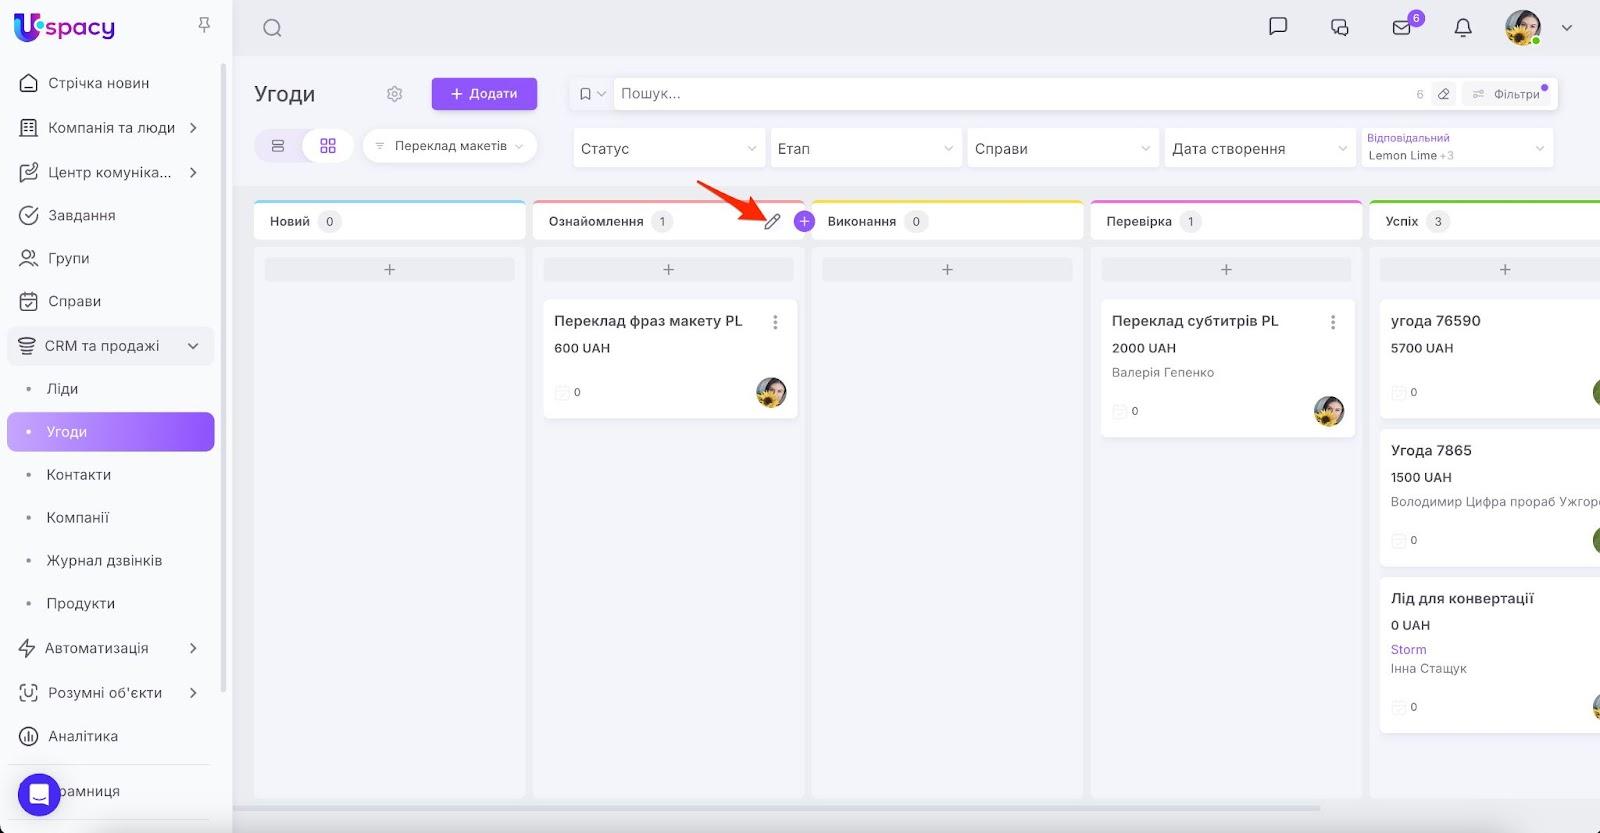
Task: Add a deal in the Ознайомлення column
Action: [669, 270]
